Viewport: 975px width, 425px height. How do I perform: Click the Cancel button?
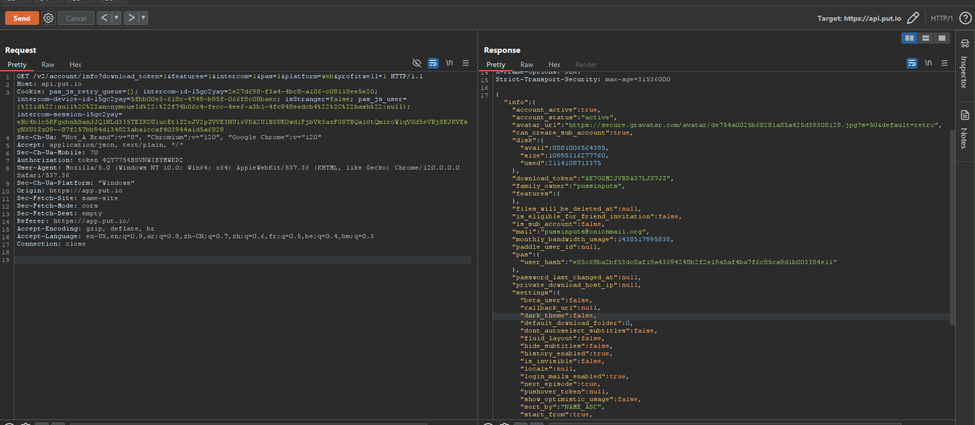[x=76, y=18]
